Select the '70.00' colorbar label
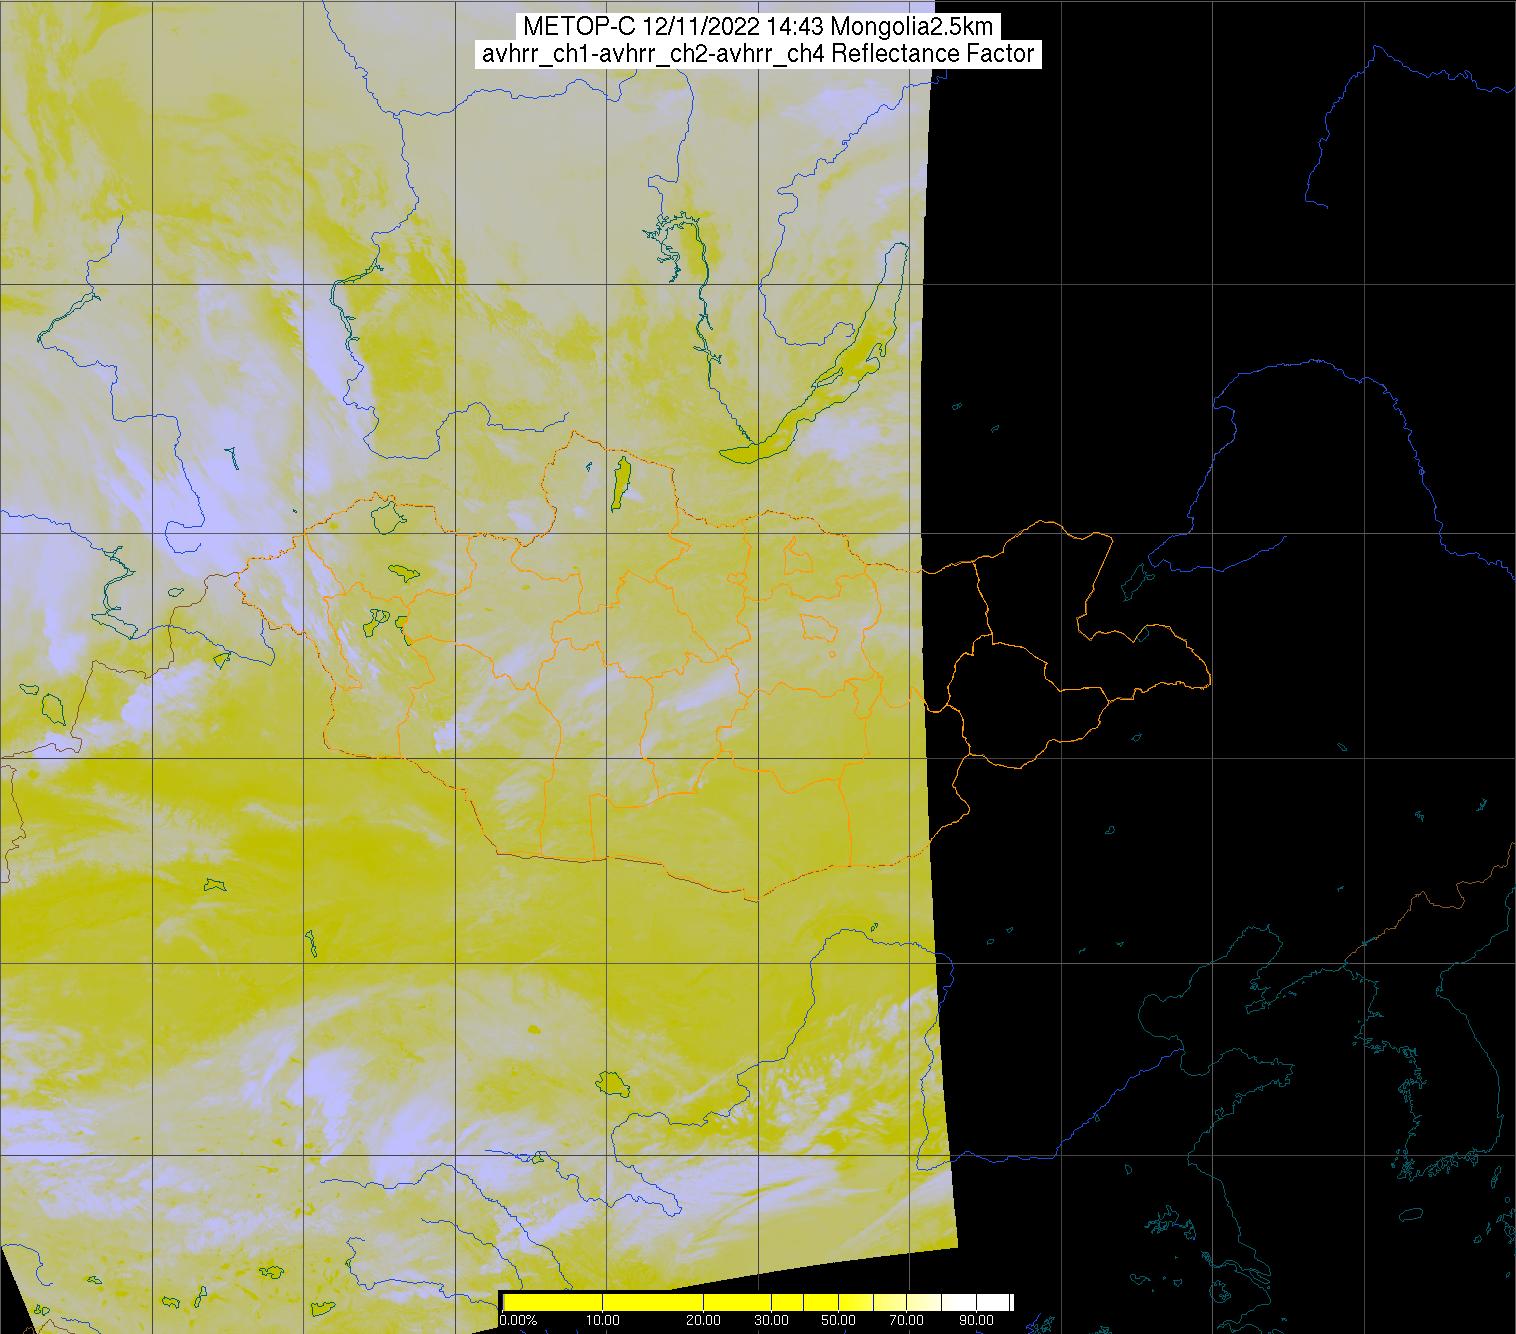Image resolution: width=1516 pixels, height=1334 pixels. click(907, 1320)
